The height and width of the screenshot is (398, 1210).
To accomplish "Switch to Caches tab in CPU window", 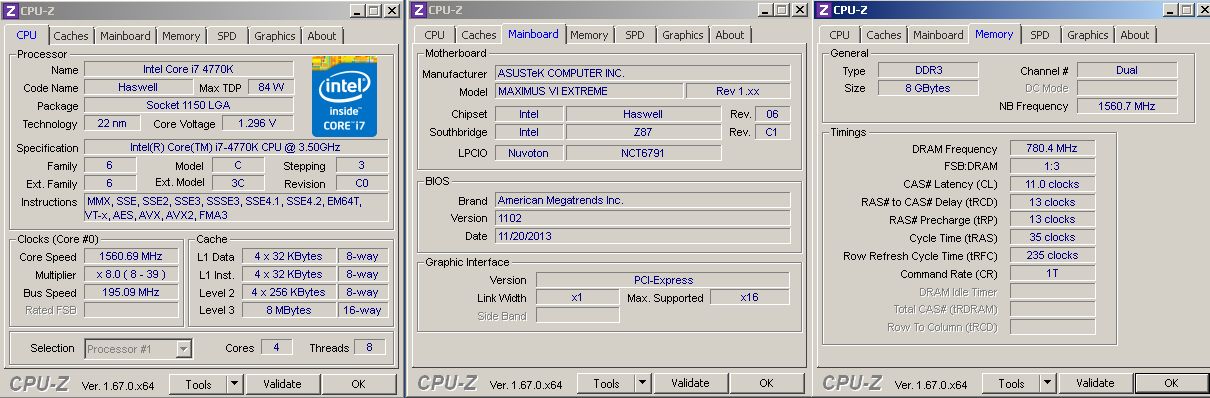I will point(71,36).
